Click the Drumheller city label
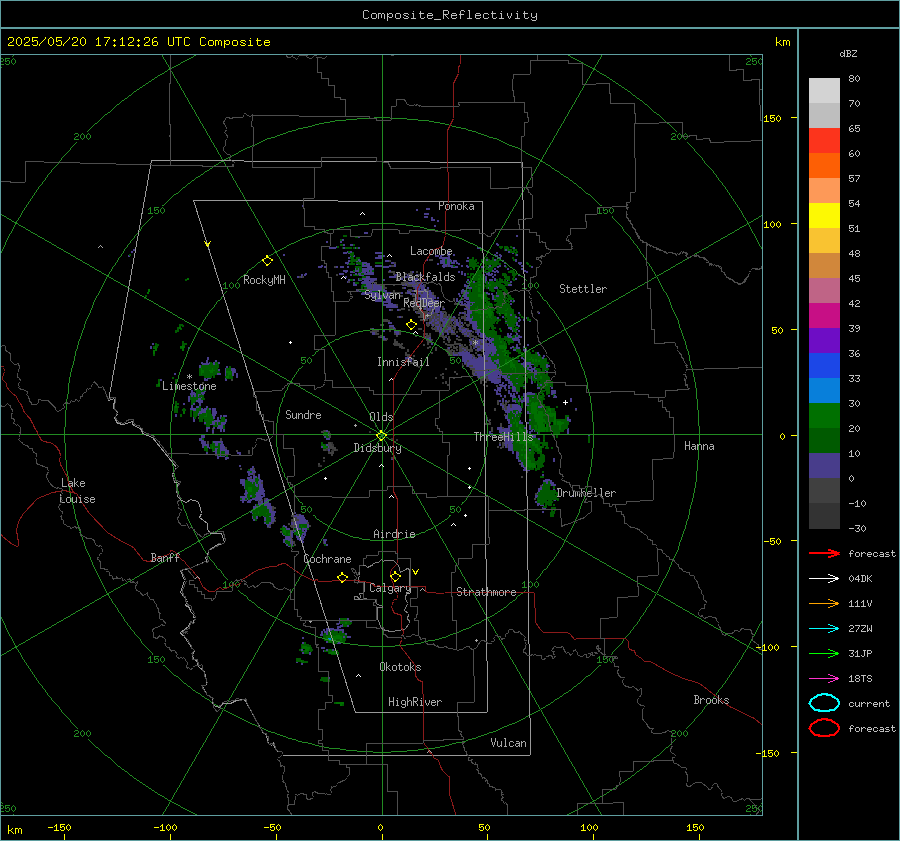Image resolution: width=900 pixels, height=841 pixels. tap(586, 493)
